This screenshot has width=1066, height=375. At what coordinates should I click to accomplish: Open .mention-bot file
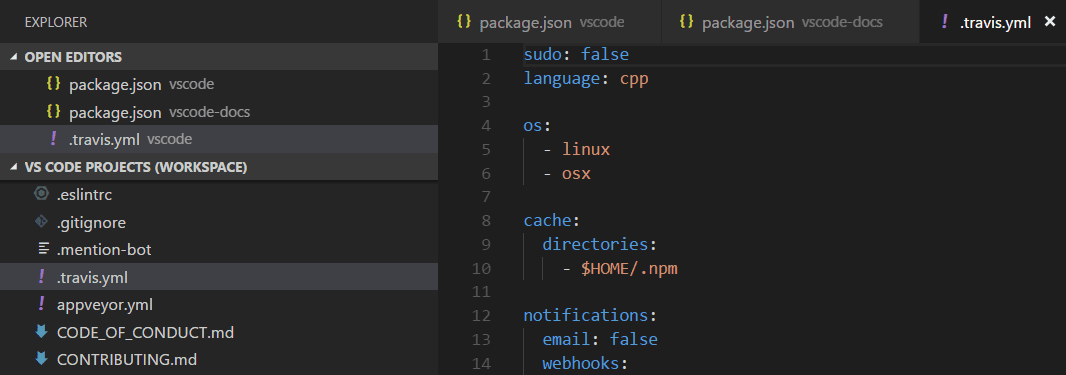click(x=219, y=249)
